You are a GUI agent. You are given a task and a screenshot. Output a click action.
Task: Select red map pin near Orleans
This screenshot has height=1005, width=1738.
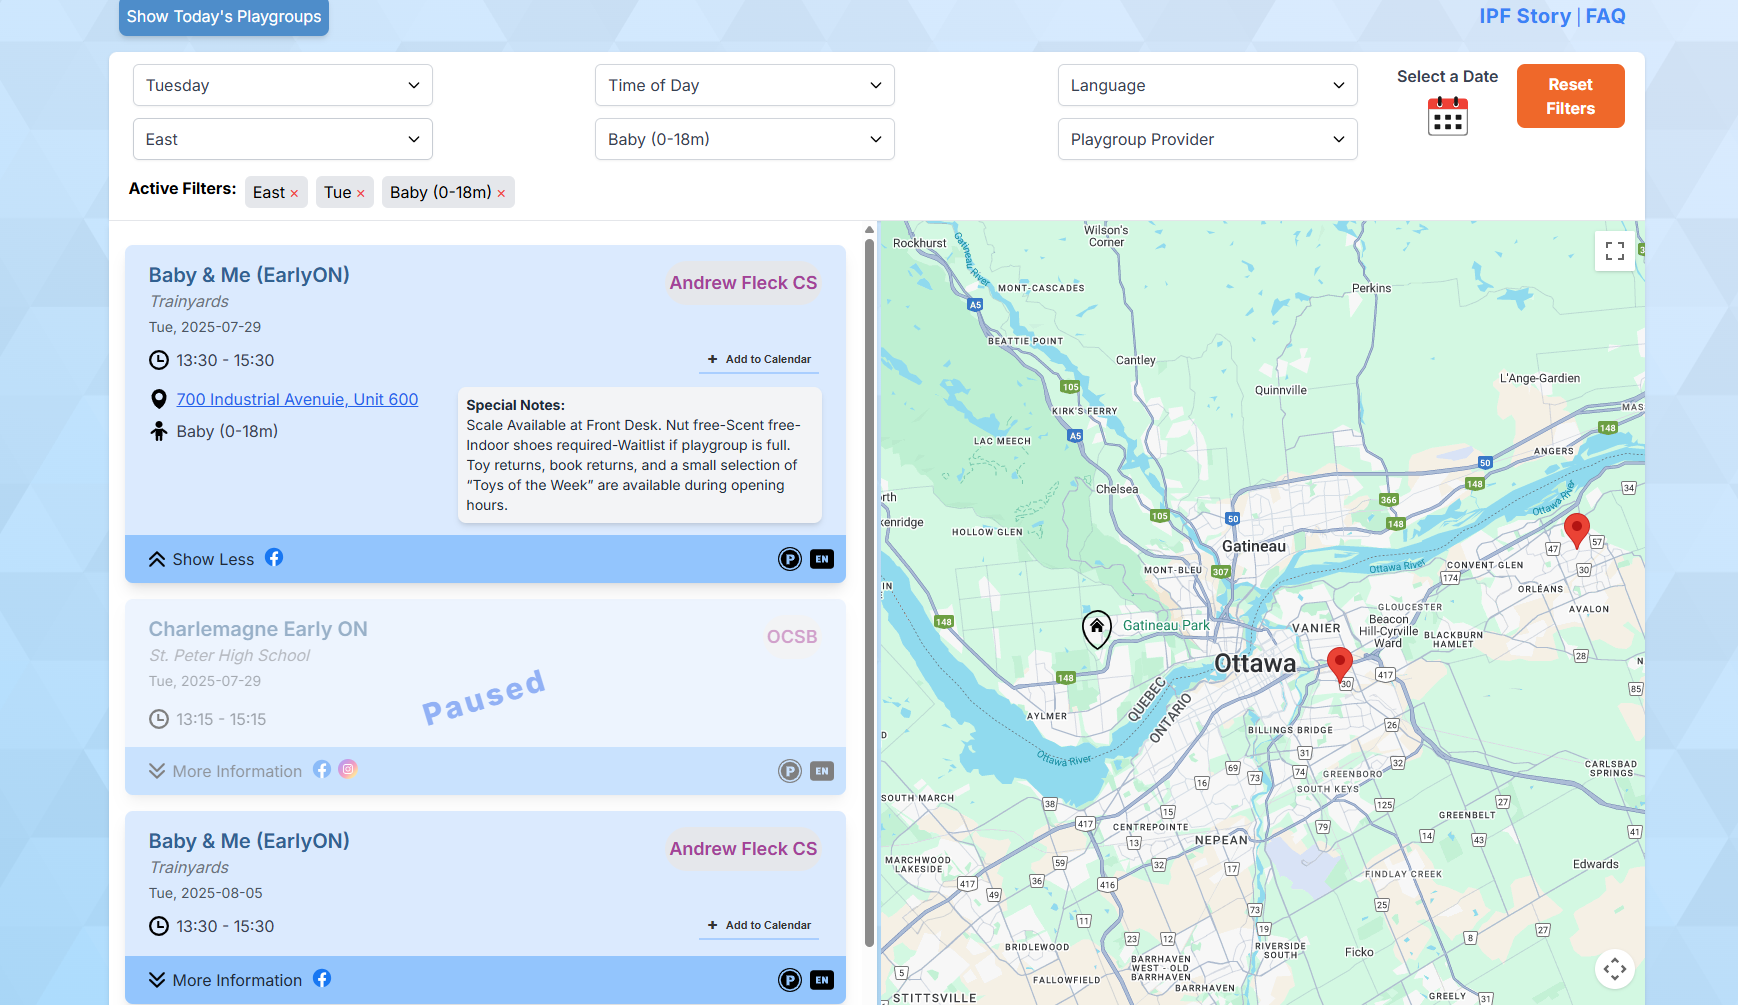(x=1577, y=530)
